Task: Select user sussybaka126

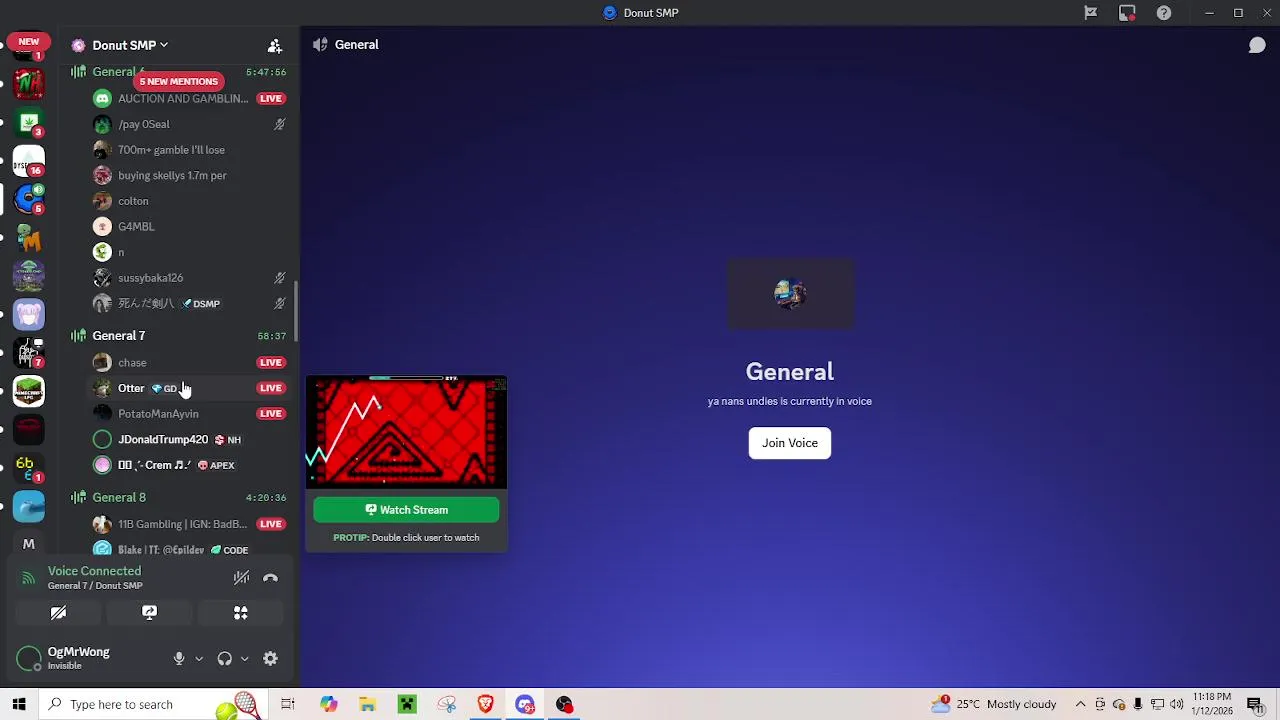Action: click(x=150, y=278)
